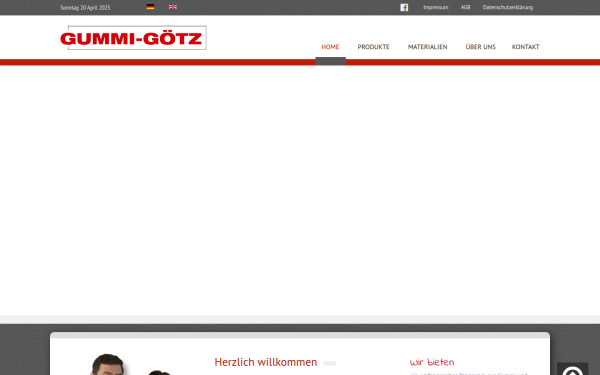The image size is (600, 375).
Task: Switch language via the German flag icon
Action: [150, 7]
